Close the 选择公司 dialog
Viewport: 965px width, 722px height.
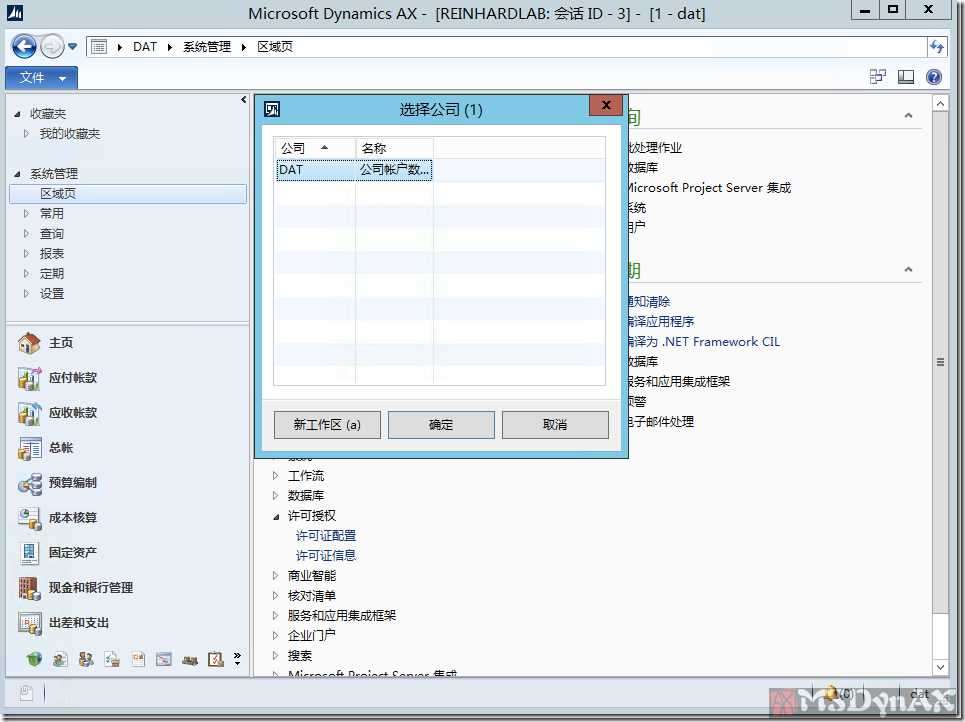(x=606, y=105)
